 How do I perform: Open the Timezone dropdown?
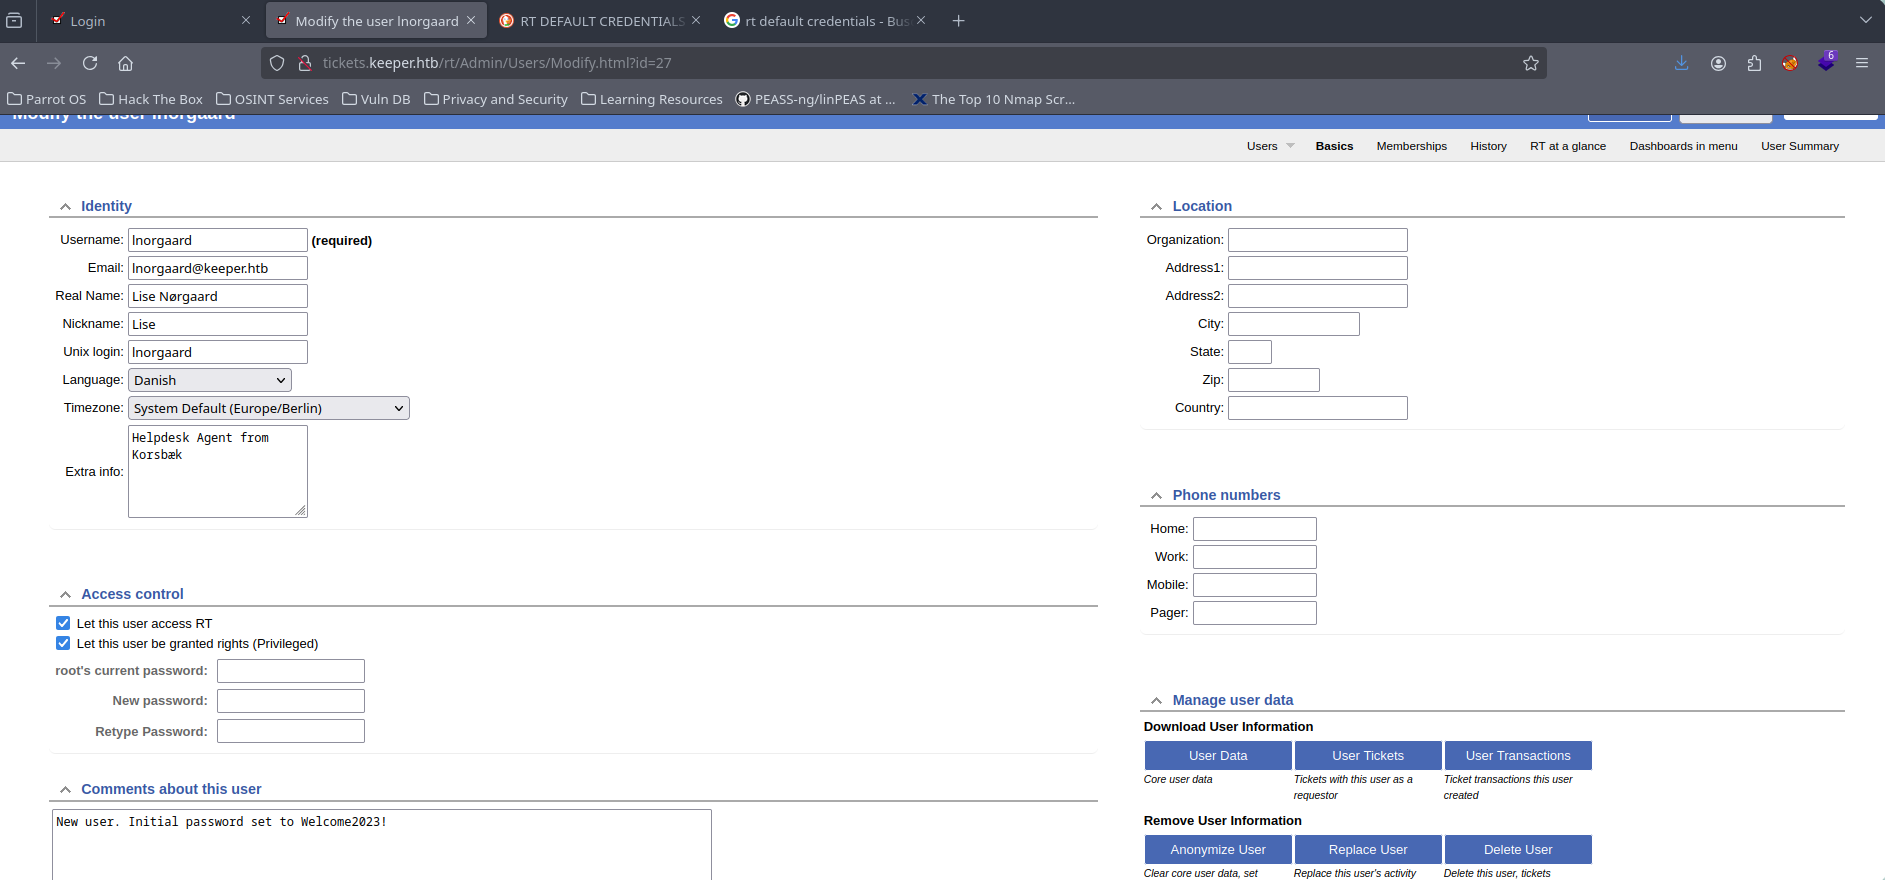(x=268, y=408)
